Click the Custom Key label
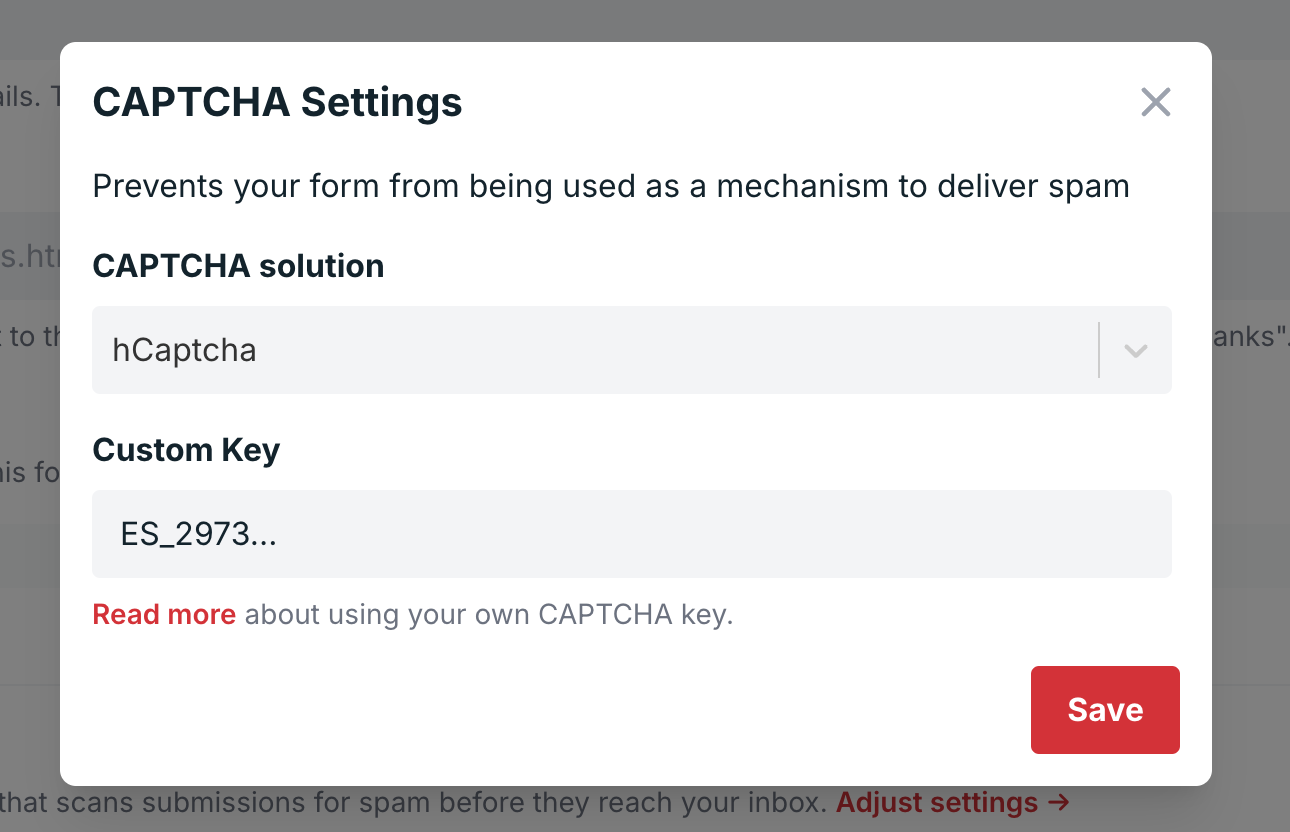This screenshot has height=832, width=1290. click(x=186, y=450)
